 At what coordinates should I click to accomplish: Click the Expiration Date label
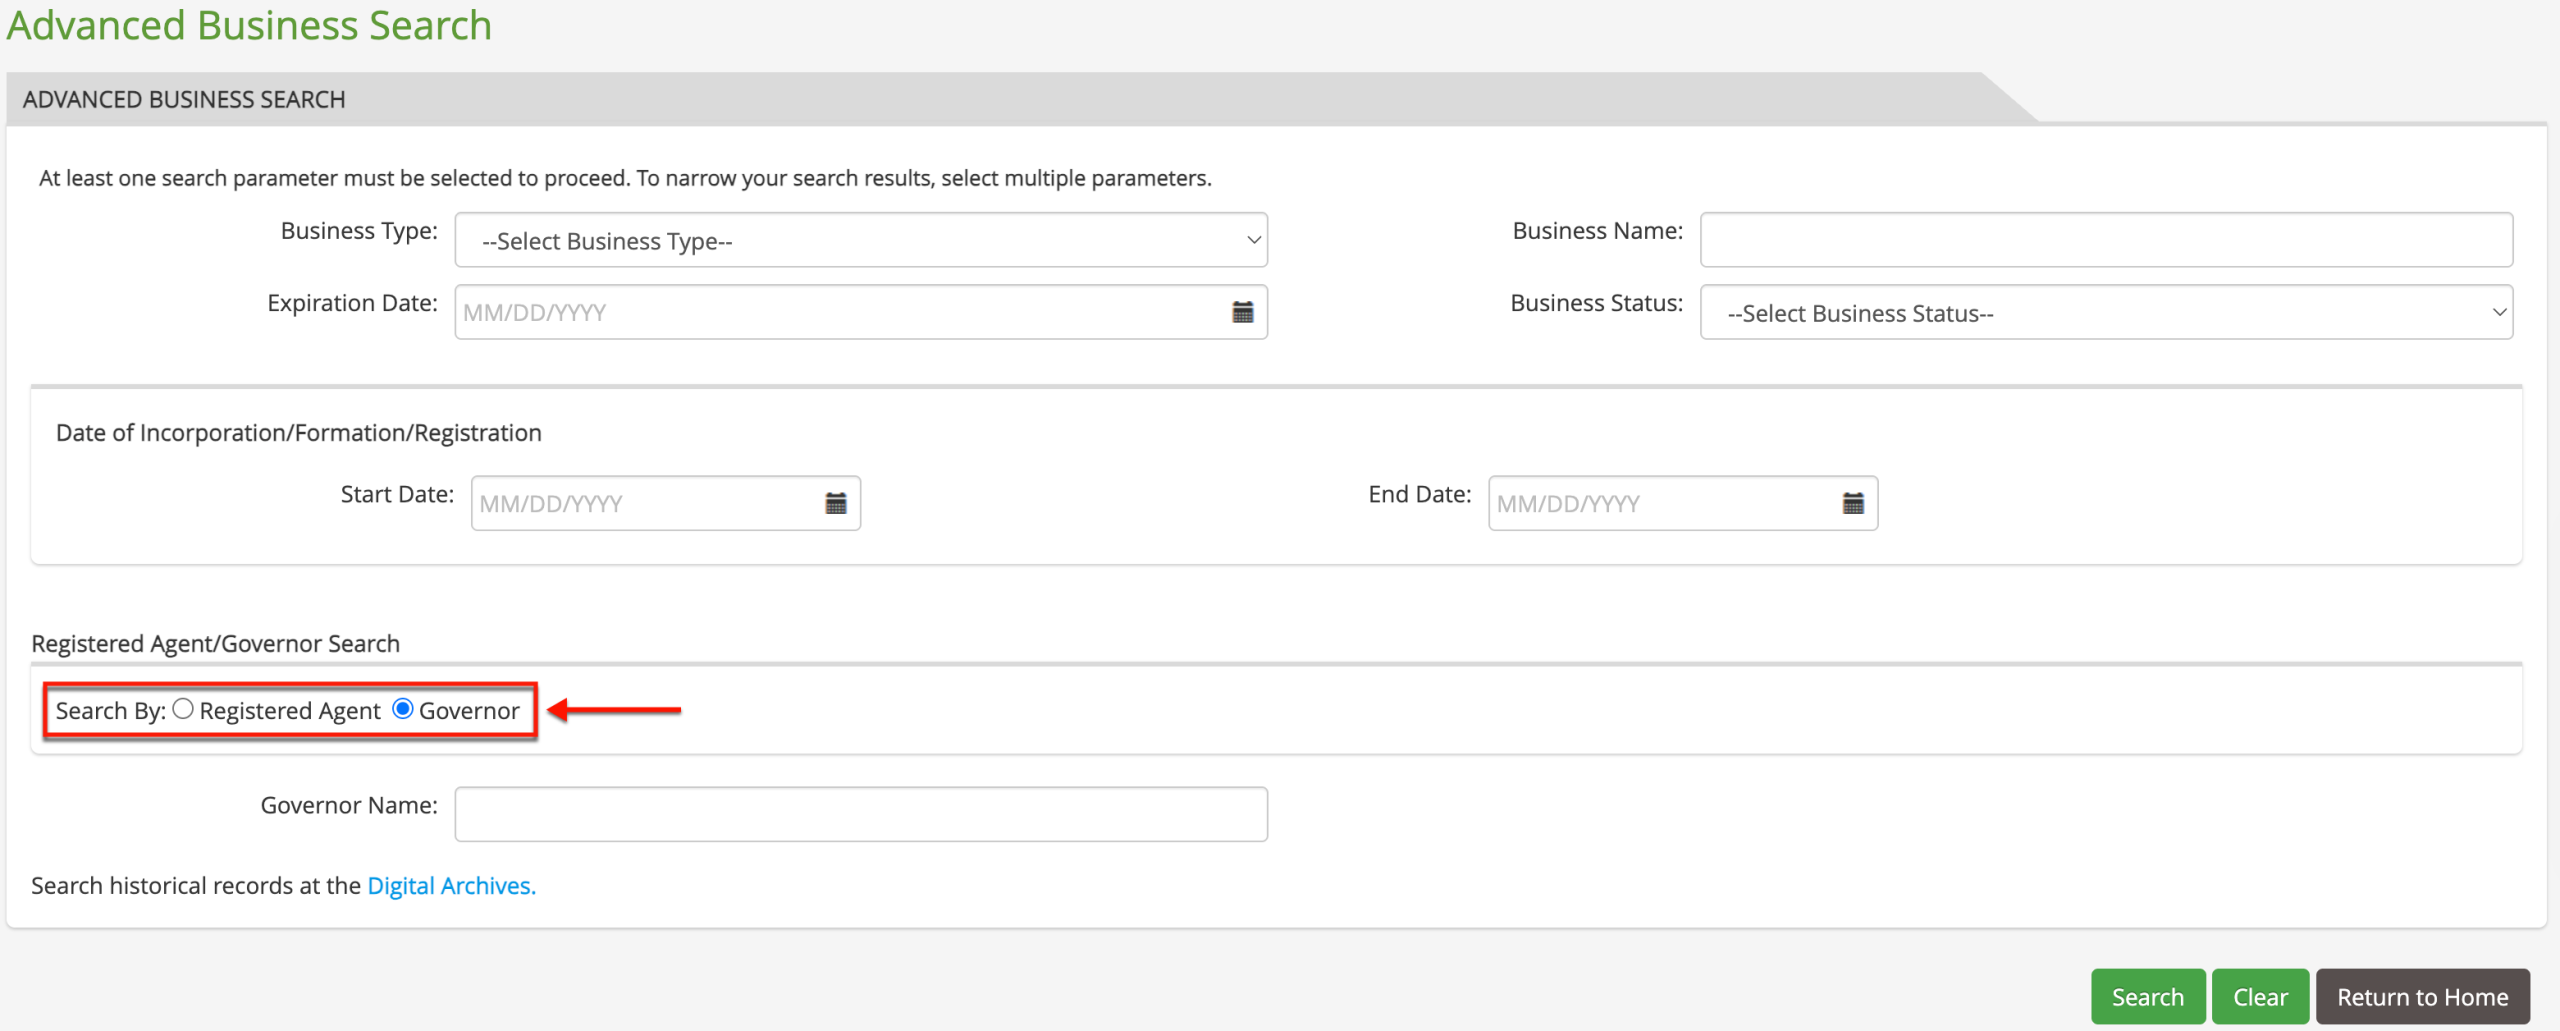coord(352,303)
